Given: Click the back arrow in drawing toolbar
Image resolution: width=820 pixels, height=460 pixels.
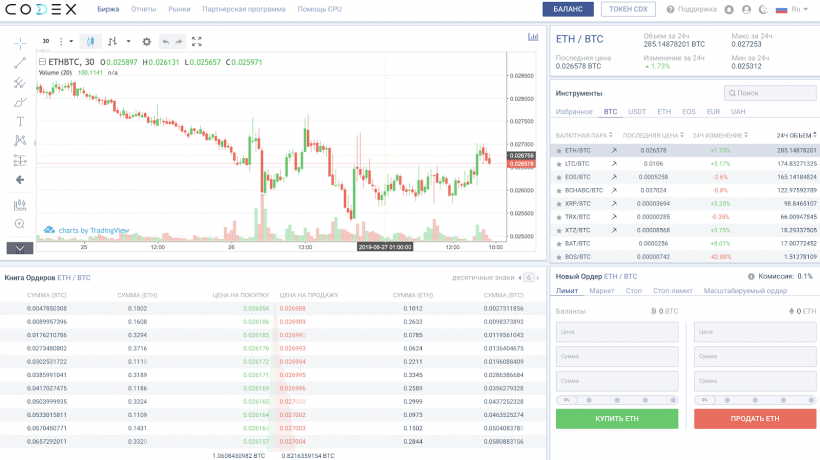Looking at the screenshot, I should coord(20,180).
